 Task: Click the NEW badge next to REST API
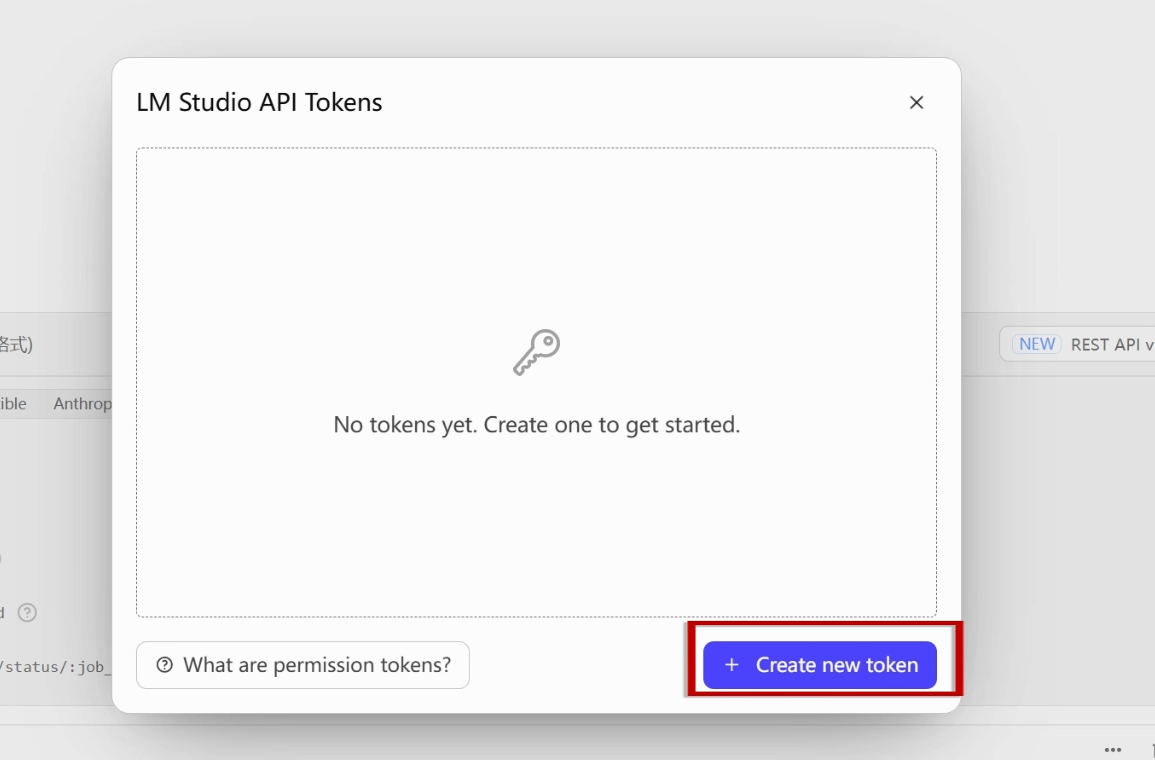(x=1036, y=344)
